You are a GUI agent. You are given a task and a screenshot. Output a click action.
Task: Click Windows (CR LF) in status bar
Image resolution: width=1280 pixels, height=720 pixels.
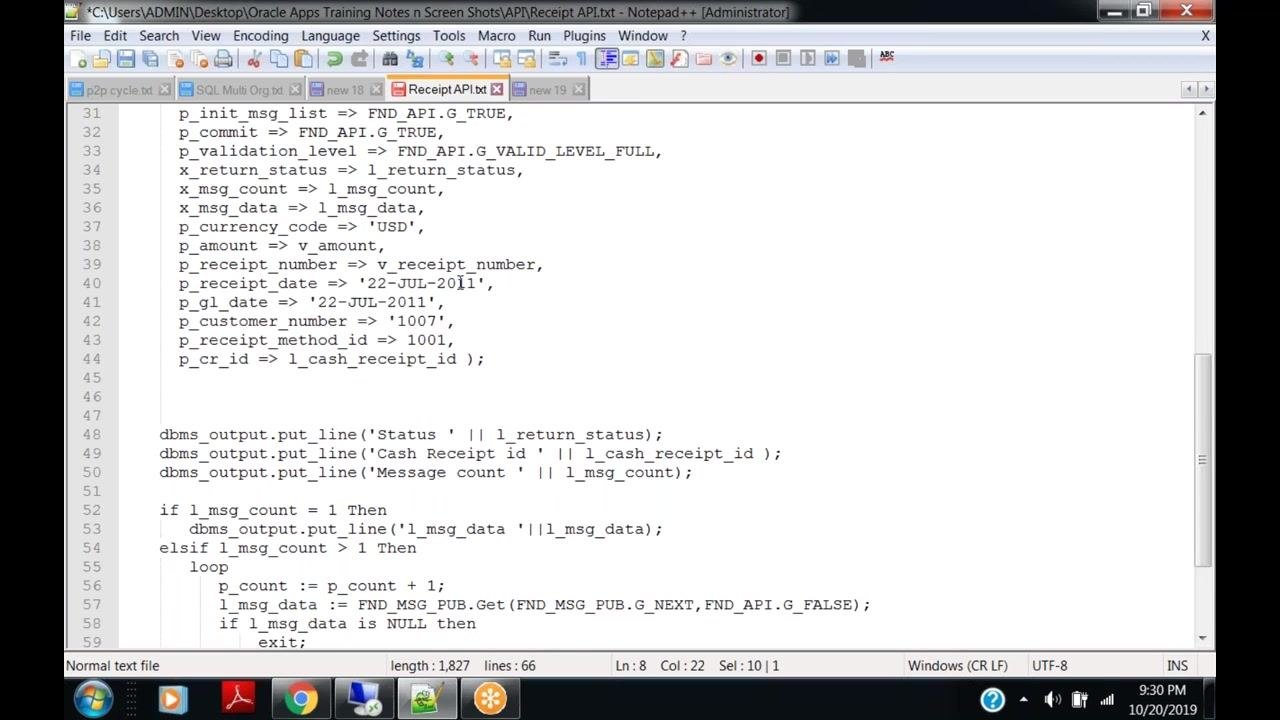(957, 666)
